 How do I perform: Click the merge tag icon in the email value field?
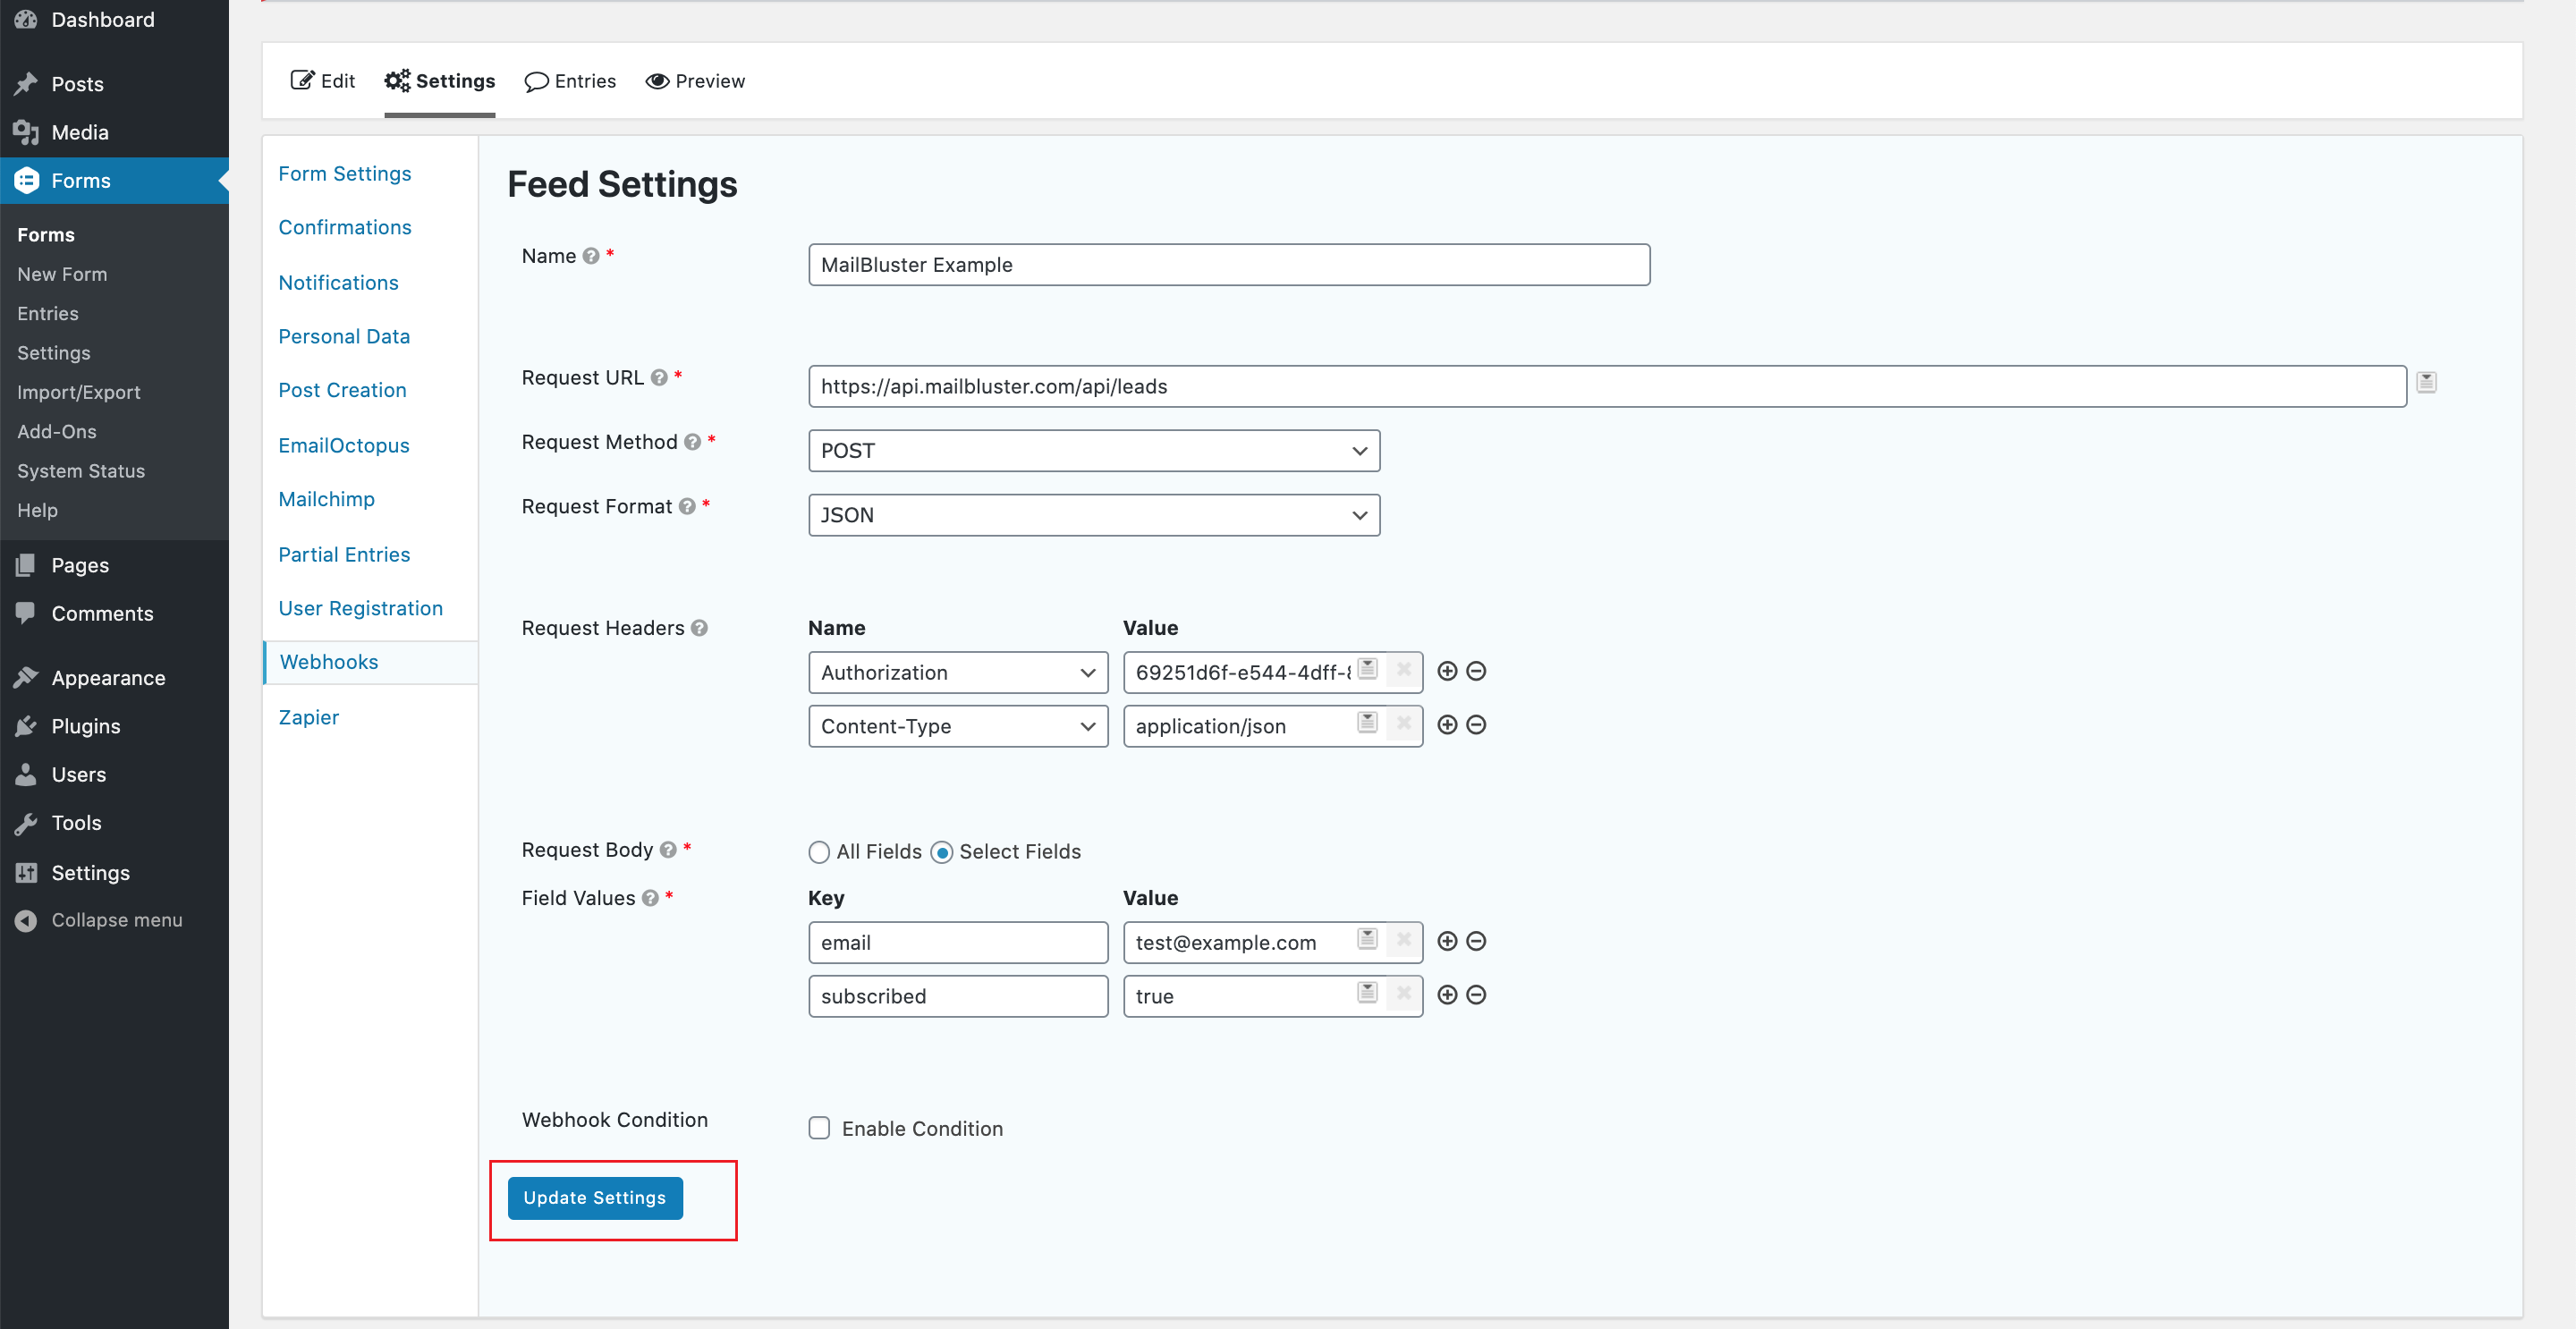point(1367,940)
